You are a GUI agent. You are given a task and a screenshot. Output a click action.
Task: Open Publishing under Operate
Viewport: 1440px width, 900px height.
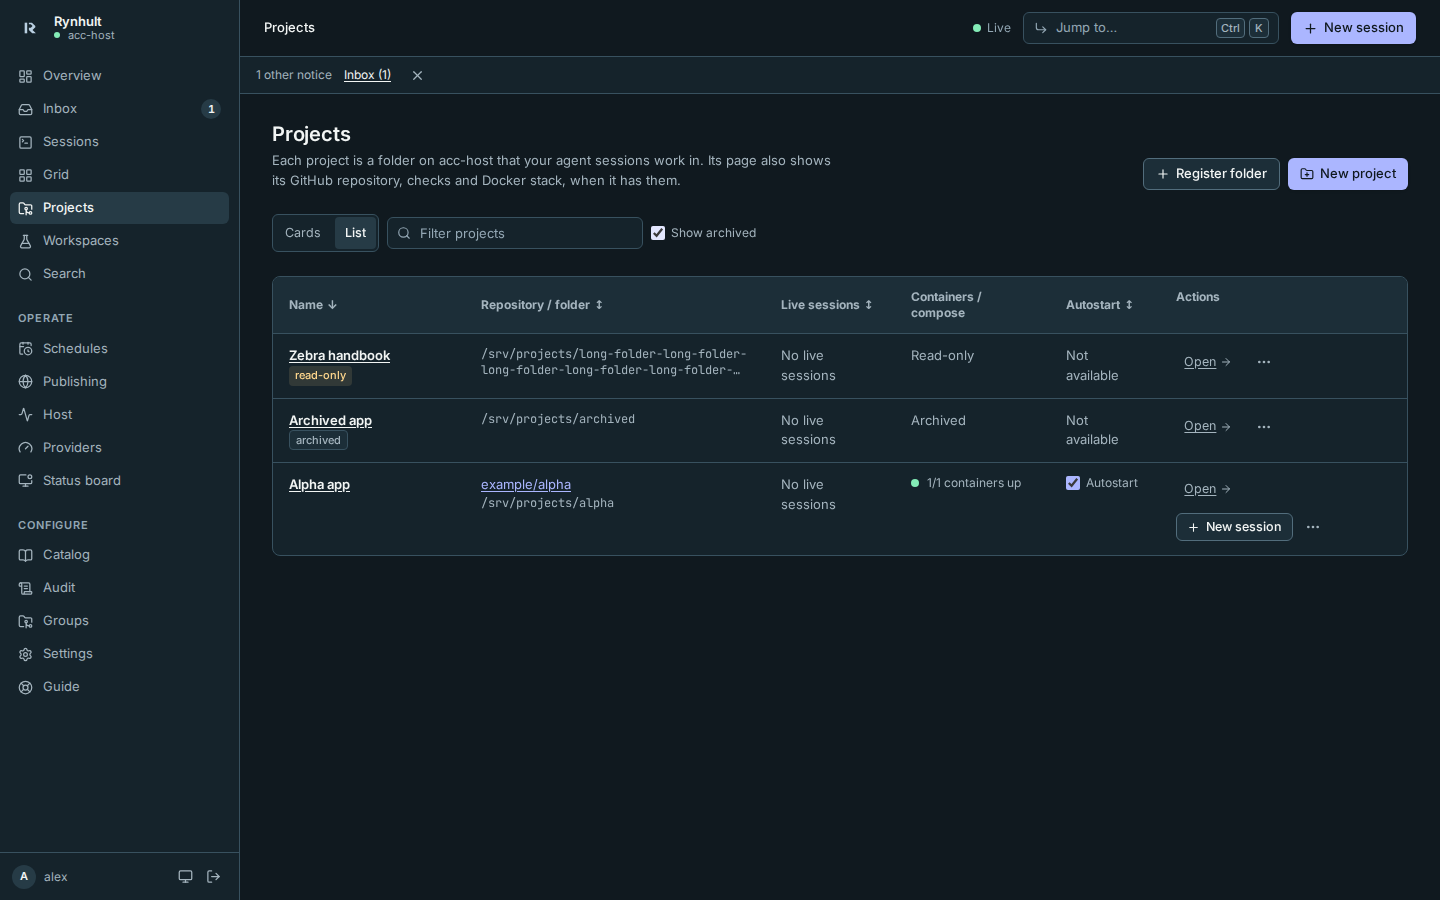[x=119, y=382]
